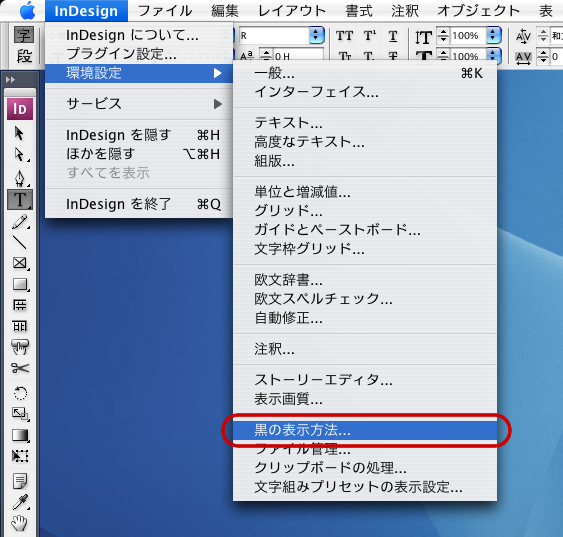Screen dimensions: 563x537
Task: Open 単位と増減値... preferences
Action: 365,192
